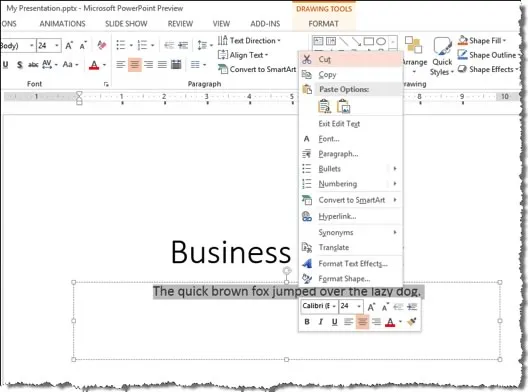Open Quick Styles gallery
The height and width of the screenshot is (392, 528).
click(442, 57)
